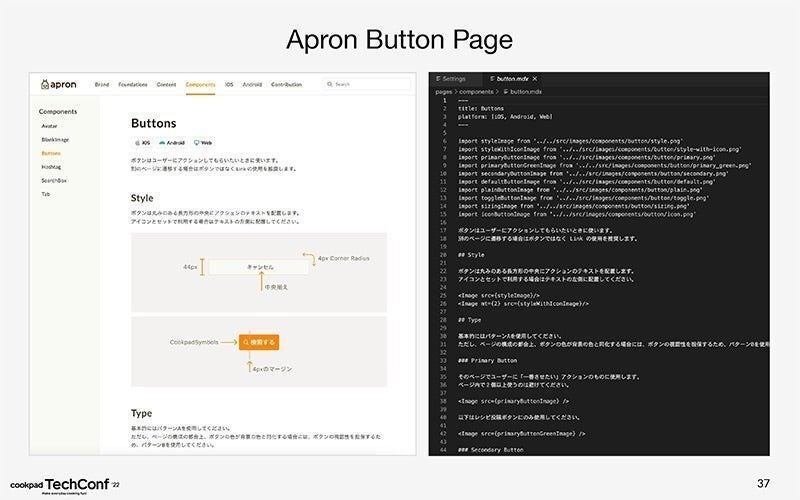This screenshot has width=800, height=500.
Task: Switch to the Settings editor tab
Action: tap(451, 79)
